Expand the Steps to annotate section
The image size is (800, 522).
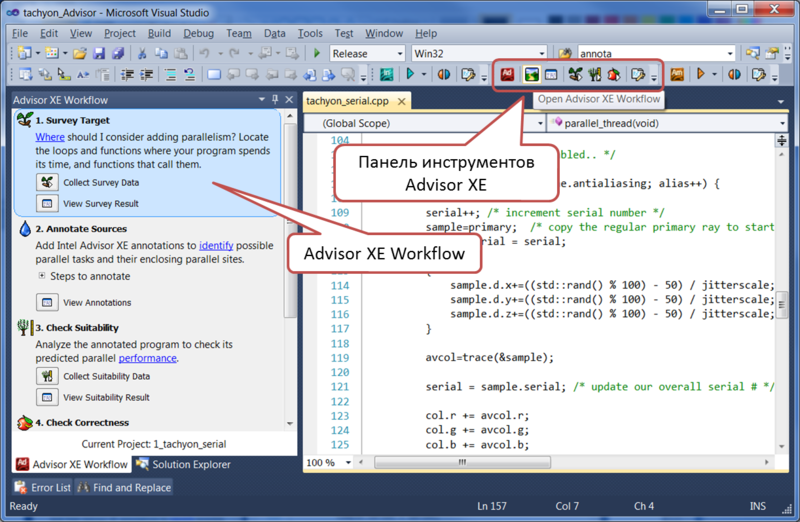click(42, 276)
